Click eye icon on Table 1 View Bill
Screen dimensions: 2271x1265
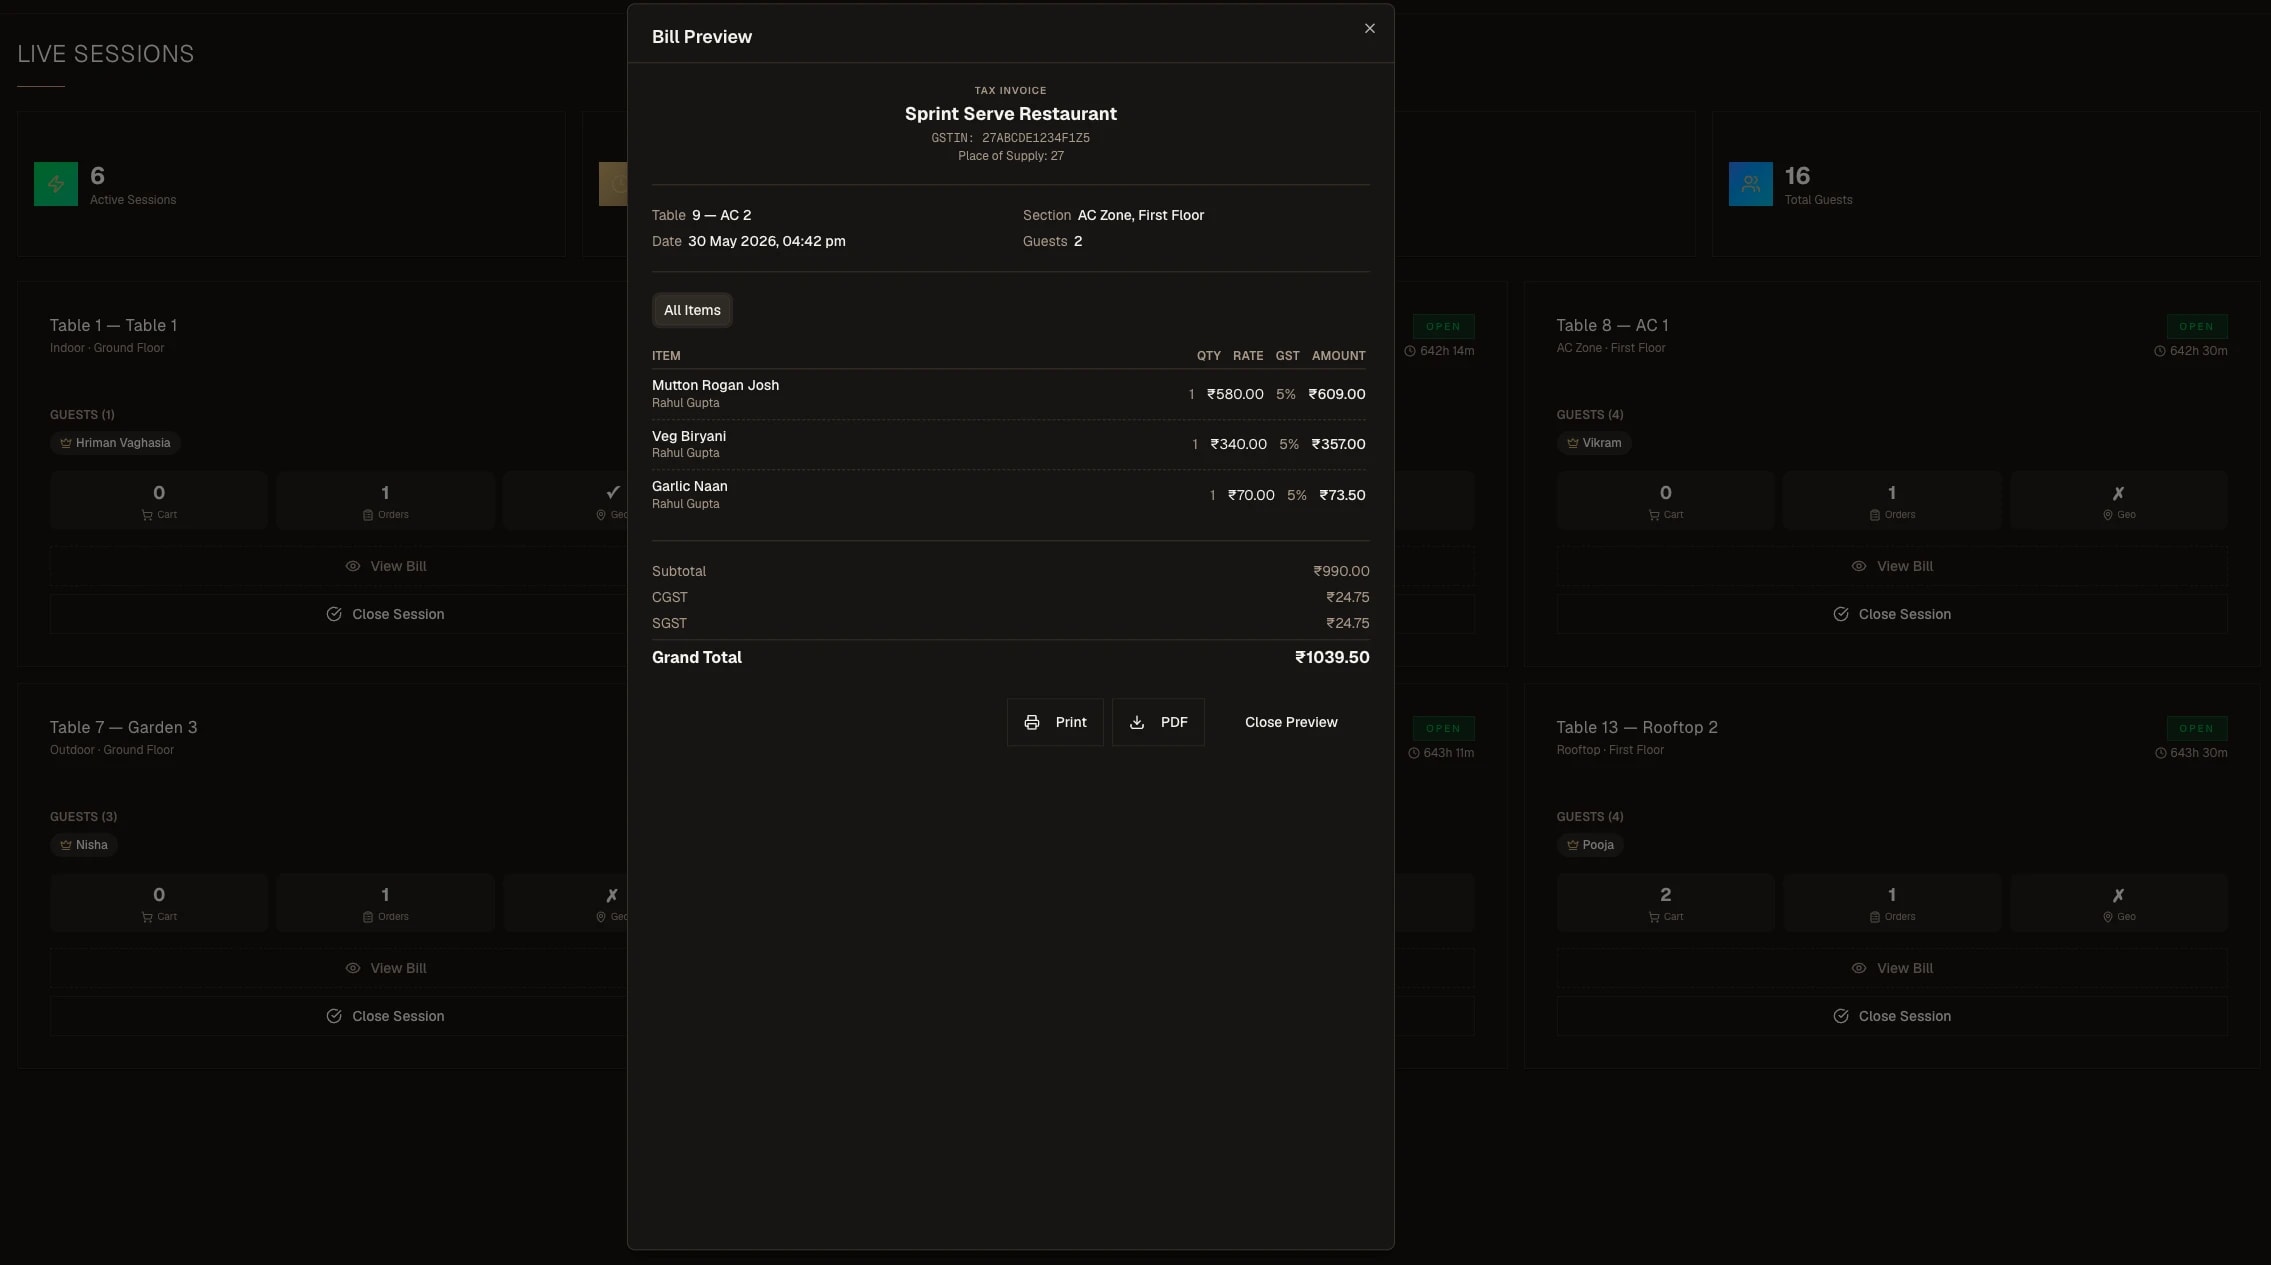coord(352,566)
